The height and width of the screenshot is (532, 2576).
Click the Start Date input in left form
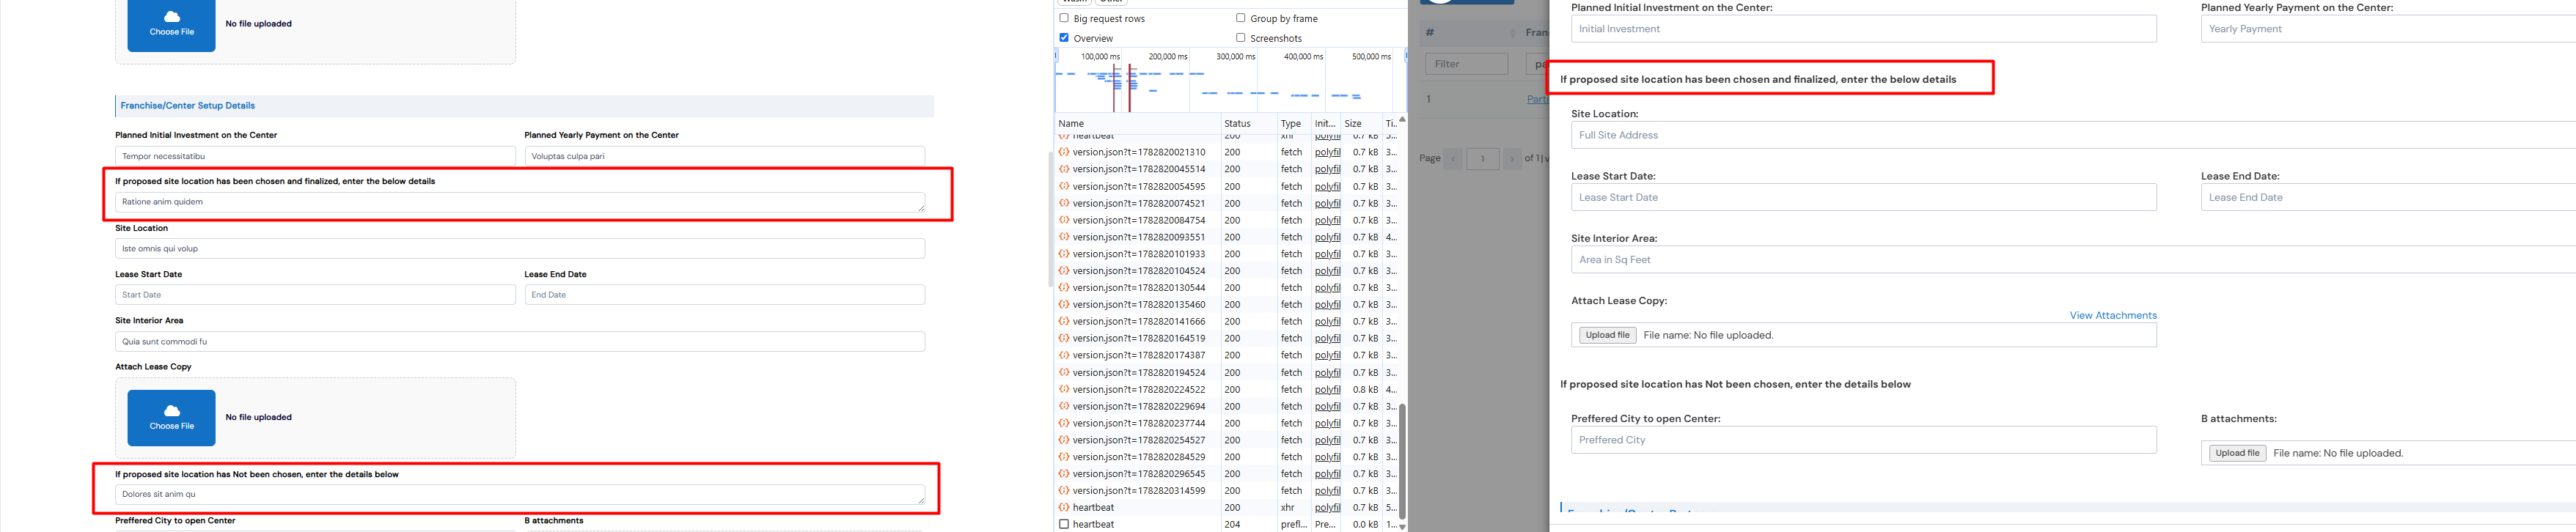pyautogui.click(x=315, y=295)
